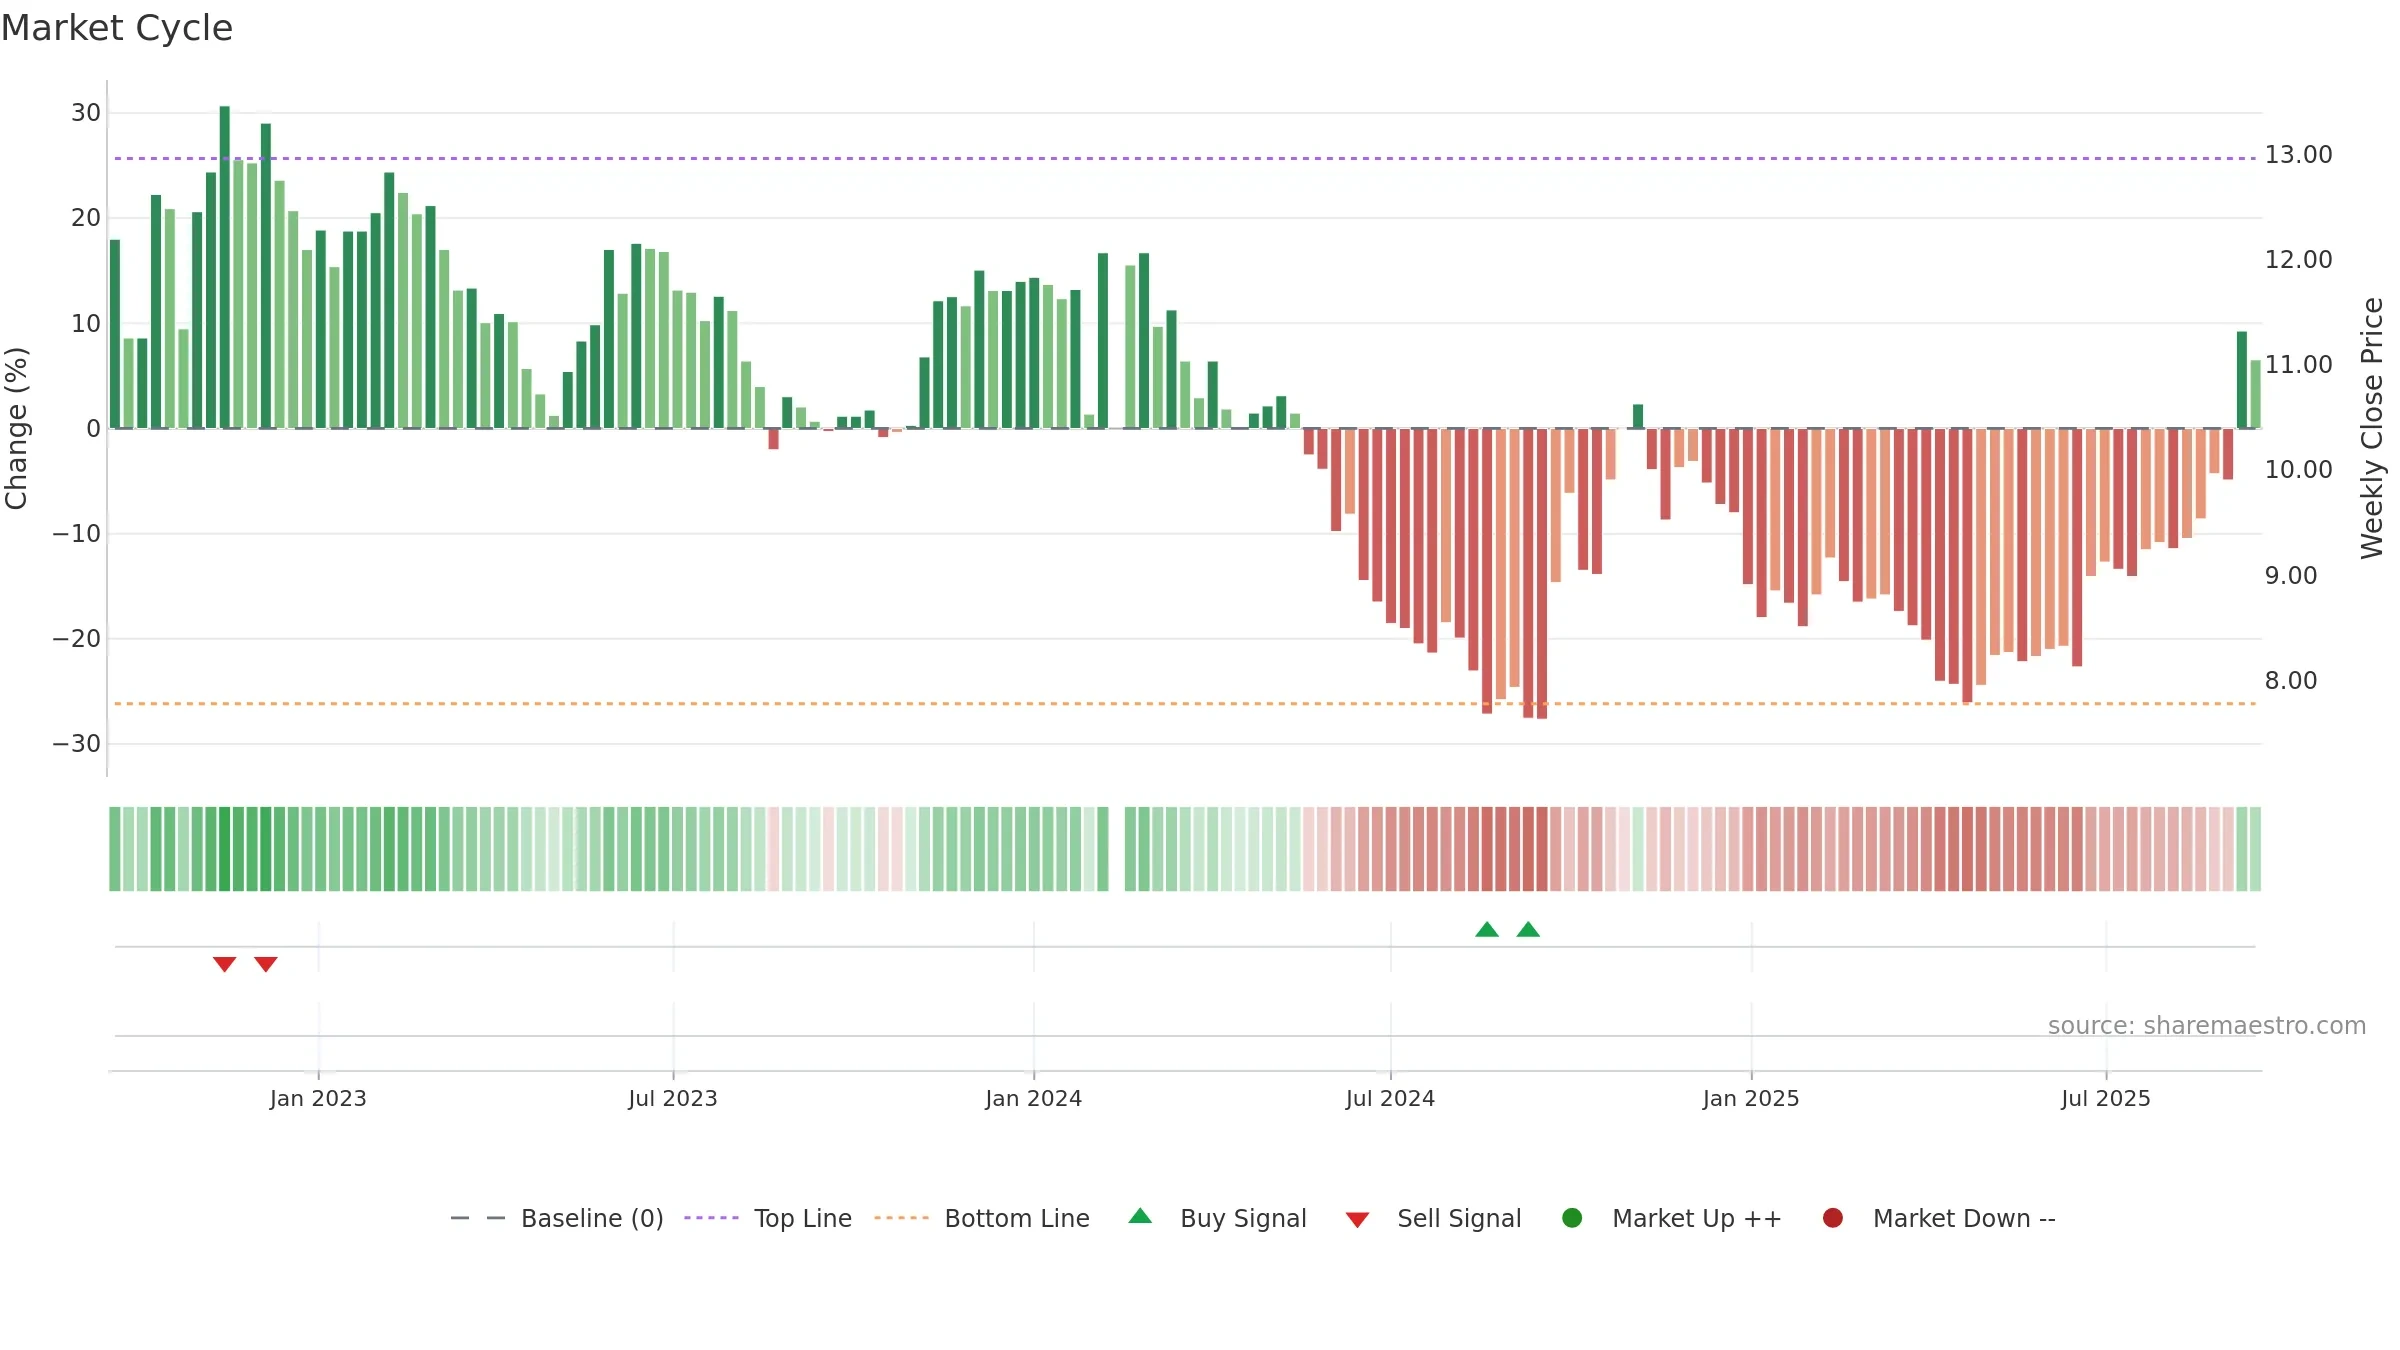Click the gray dashed Baseline legend sample

tap(478, 1218)
